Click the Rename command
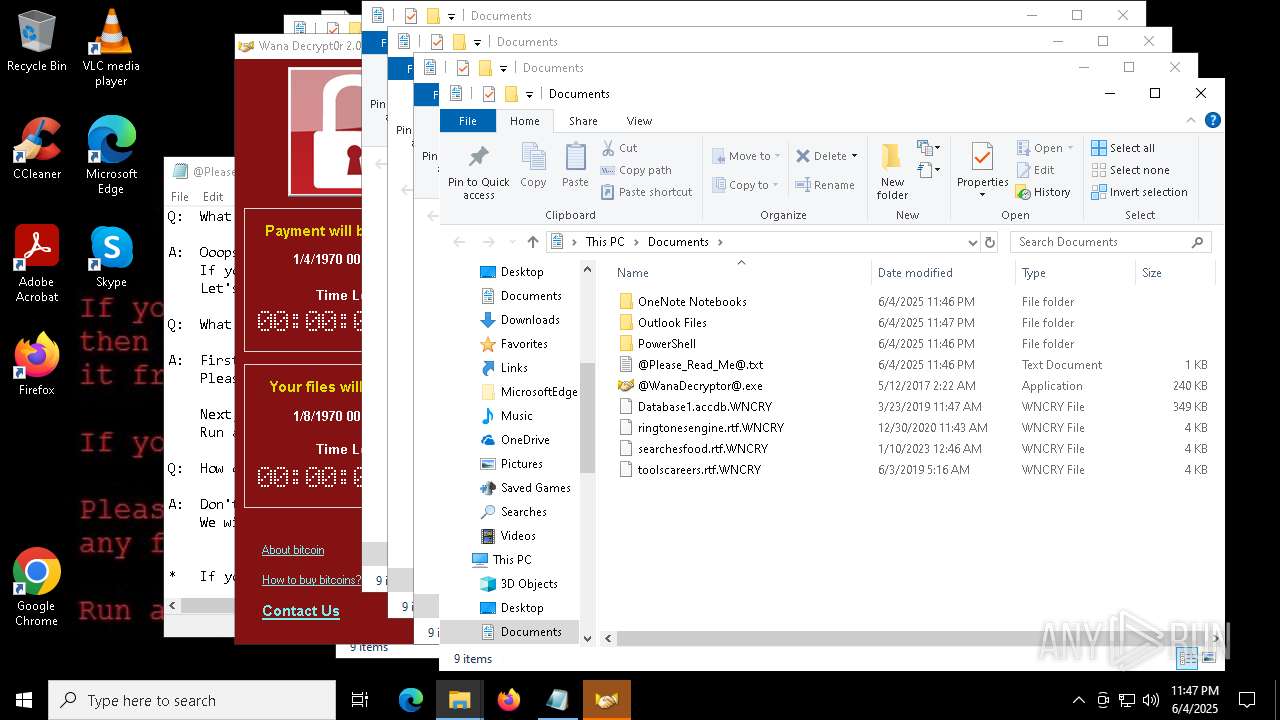Viewport: 1280px width, 720px height. click(x=825, y=185)
